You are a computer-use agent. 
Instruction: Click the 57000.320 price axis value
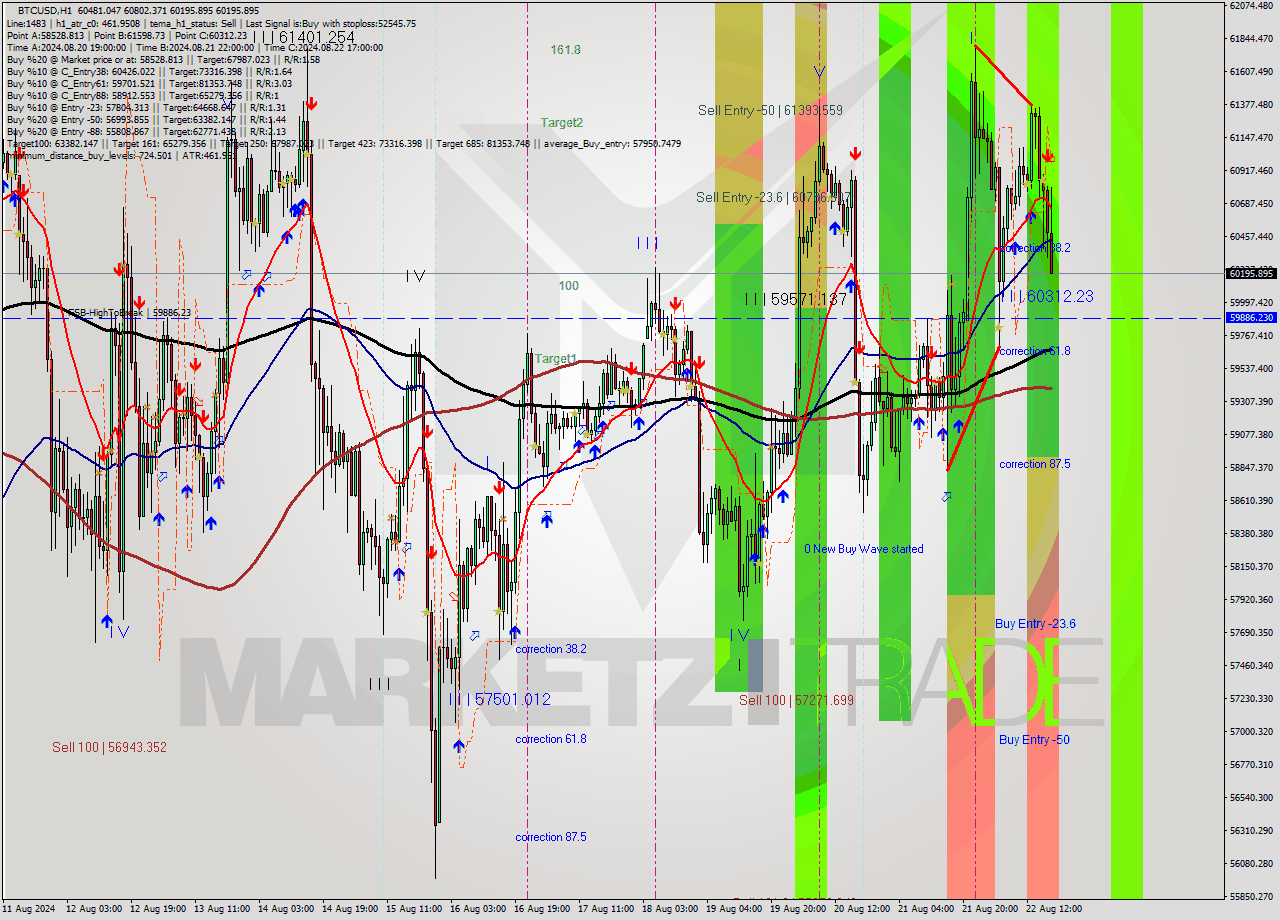click(1251, 732)
